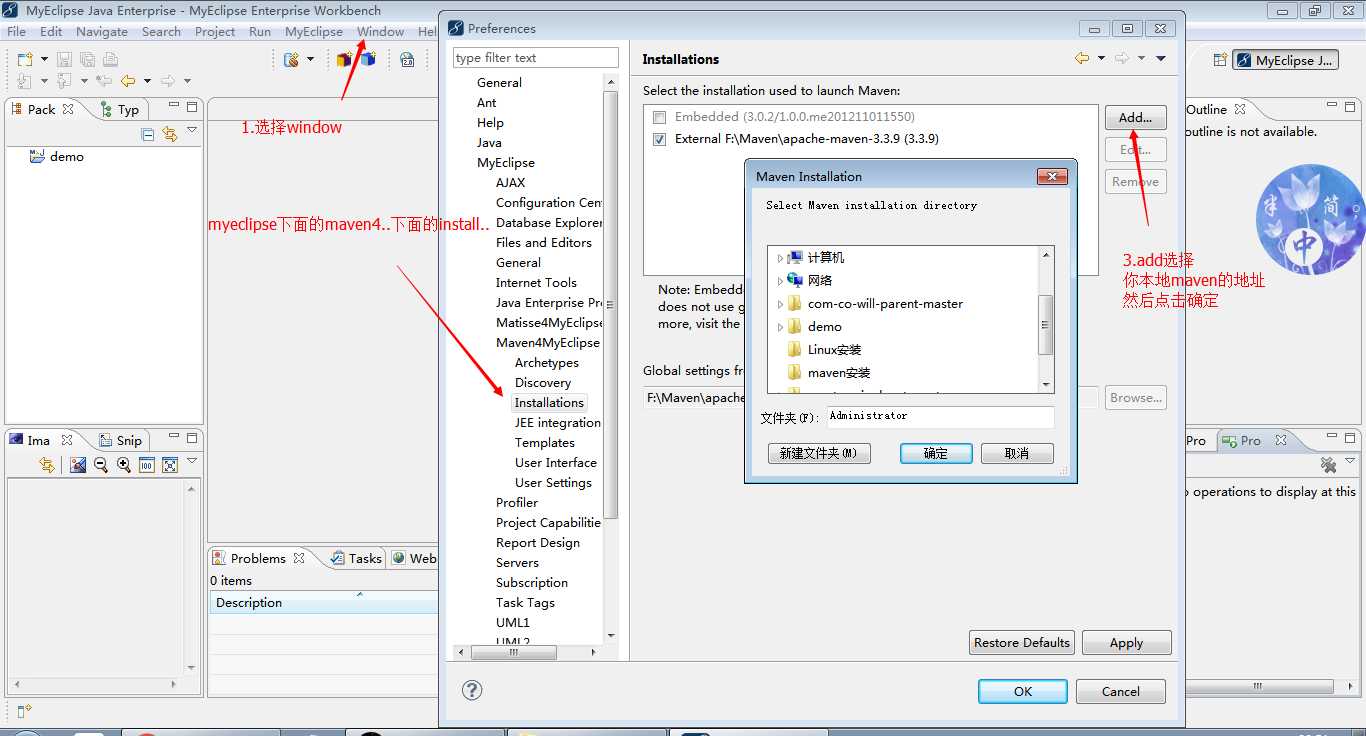Screen dimensions: 1366x736
Task: Click the back navigation arrow in main toolbar
Action: (x=128, y=81)
